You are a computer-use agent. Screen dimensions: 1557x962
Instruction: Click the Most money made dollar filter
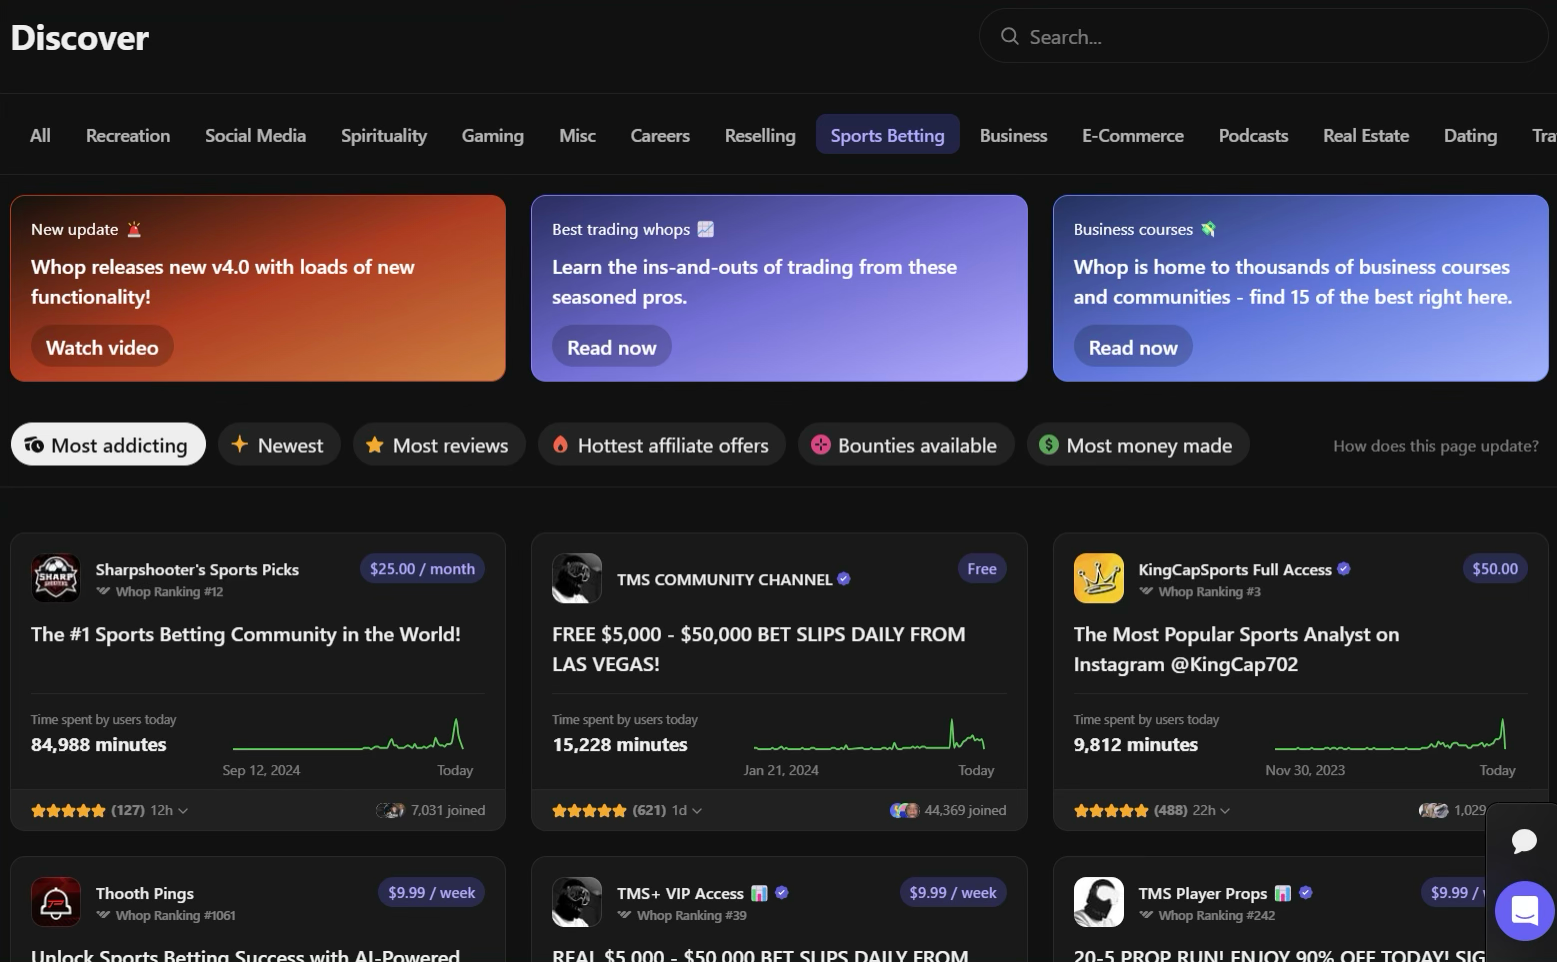tap(1048, 444)
